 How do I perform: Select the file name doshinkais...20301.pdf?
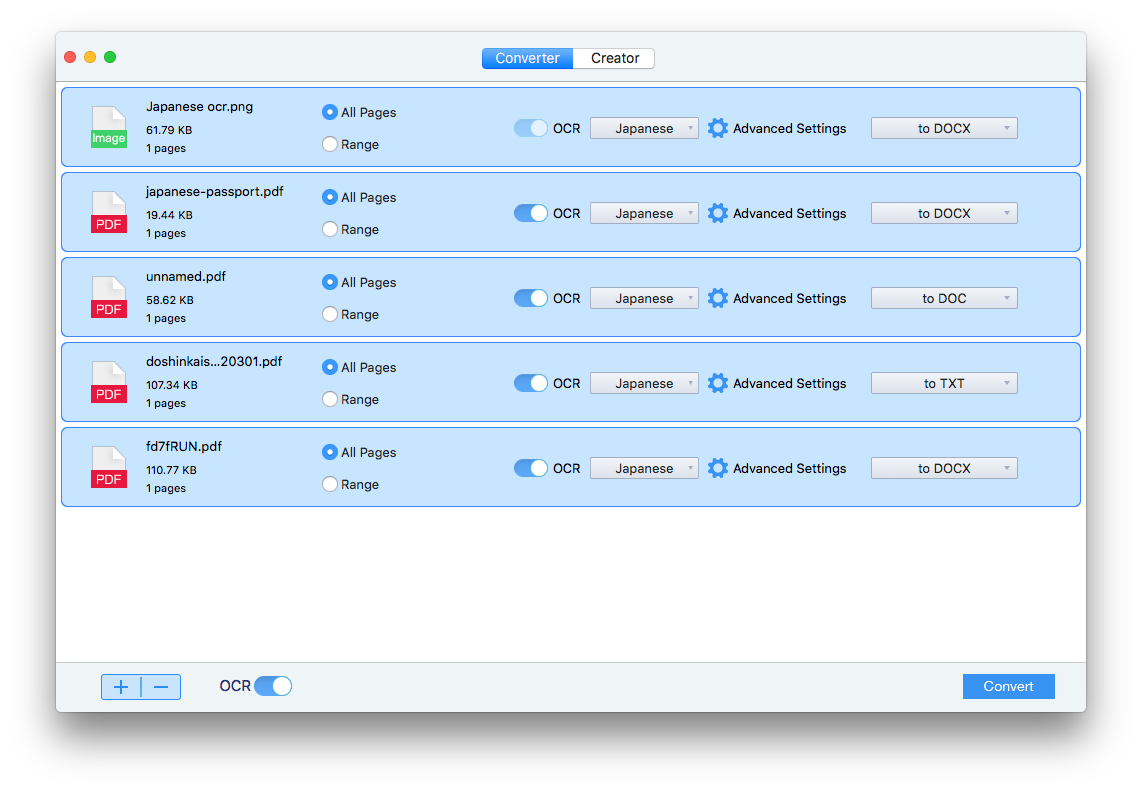point(214,361)
